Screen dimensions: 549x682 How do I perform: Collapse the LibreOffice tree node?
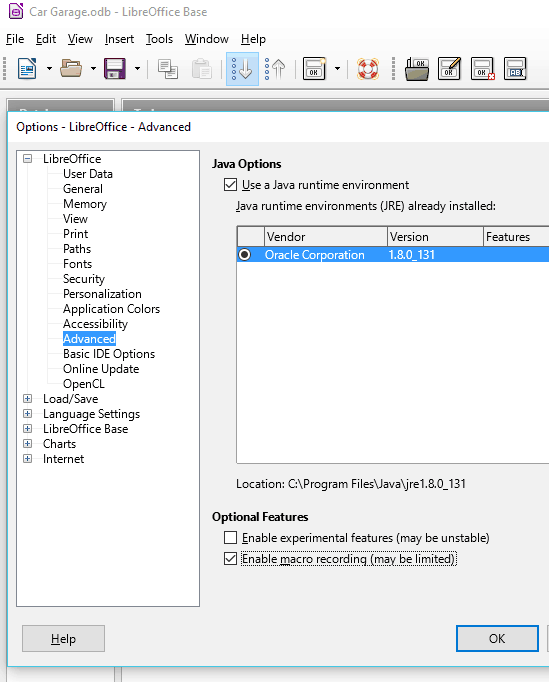[x=27, y=158]
